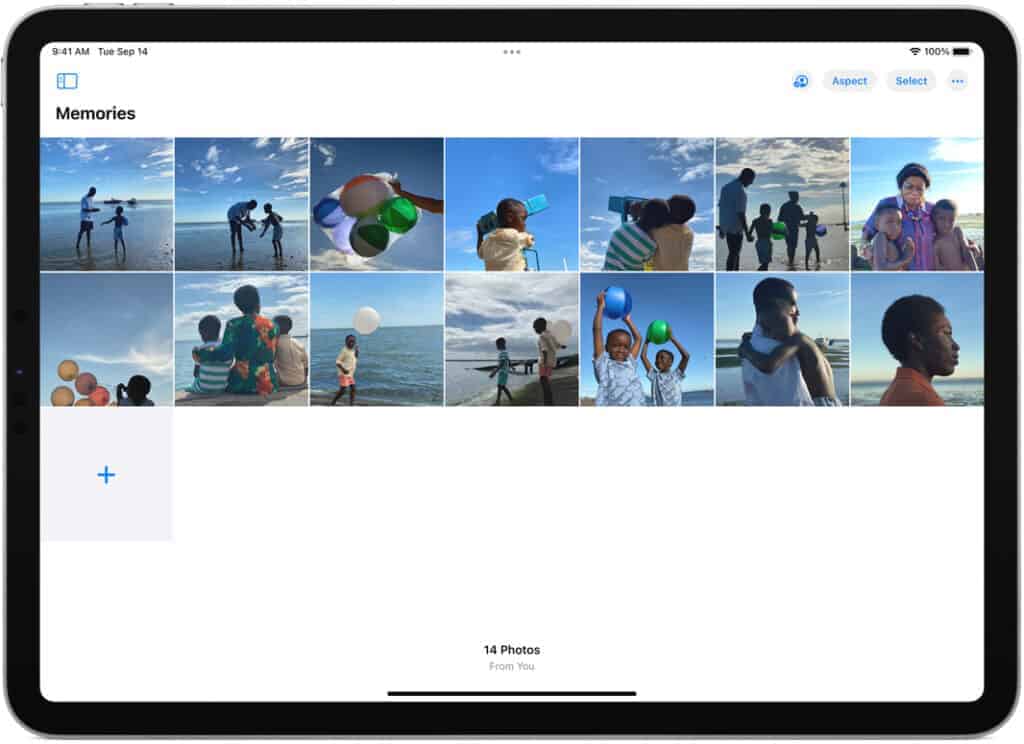The width and height of the screenshot is (1024, 744).
Task: Open the three-dot More options menu
Action: point(957,81)
